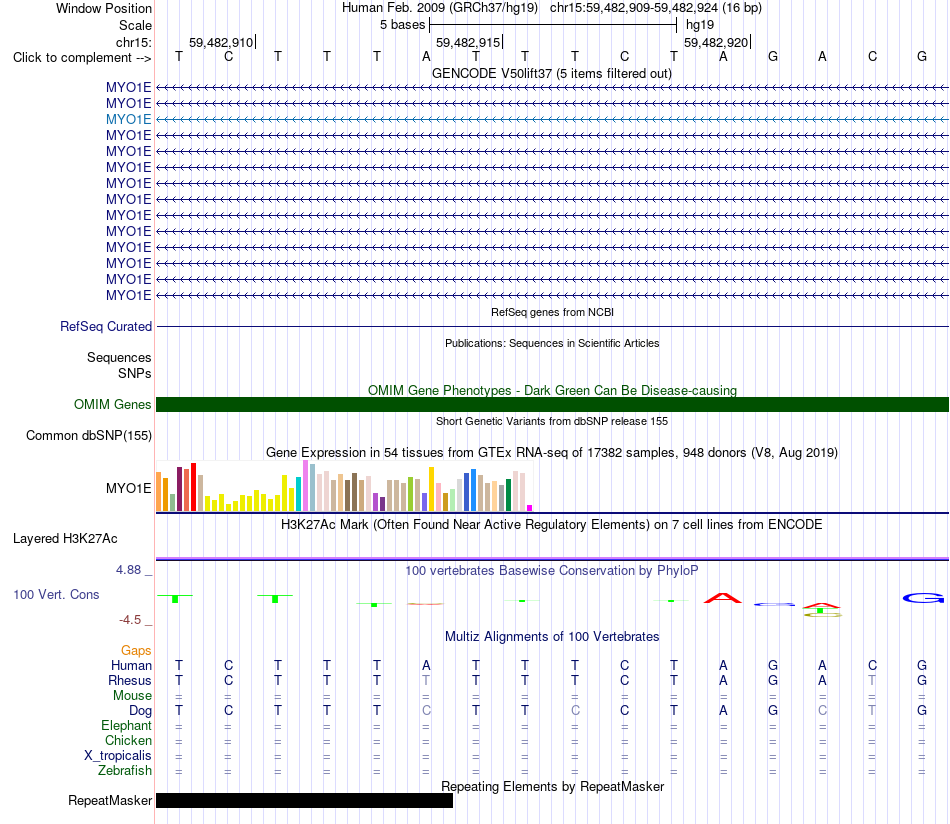Click the MYO1E label beside the GTEx bar chart

tap(128, 488)
